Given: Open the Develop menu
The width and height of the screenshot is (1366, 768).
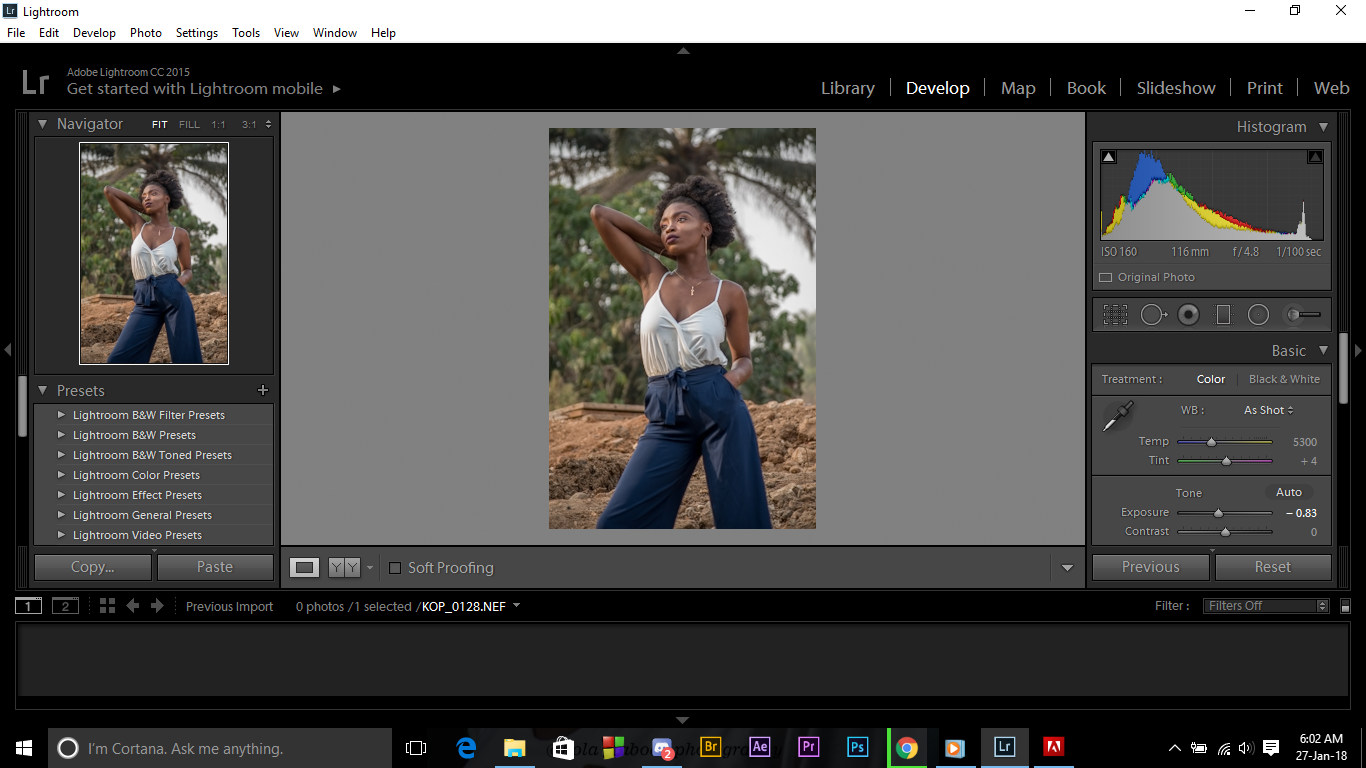Looking at the screenshot, I should click(94, 33).
